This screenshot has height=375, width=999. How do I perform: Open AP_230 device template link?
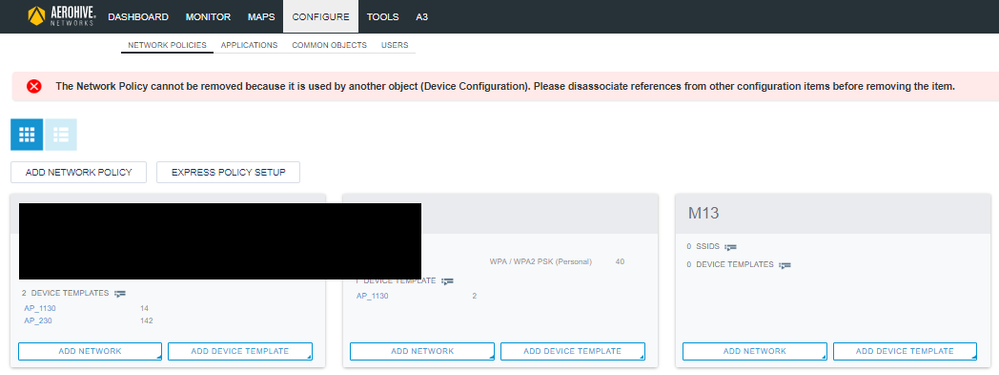tap(38, 321)
